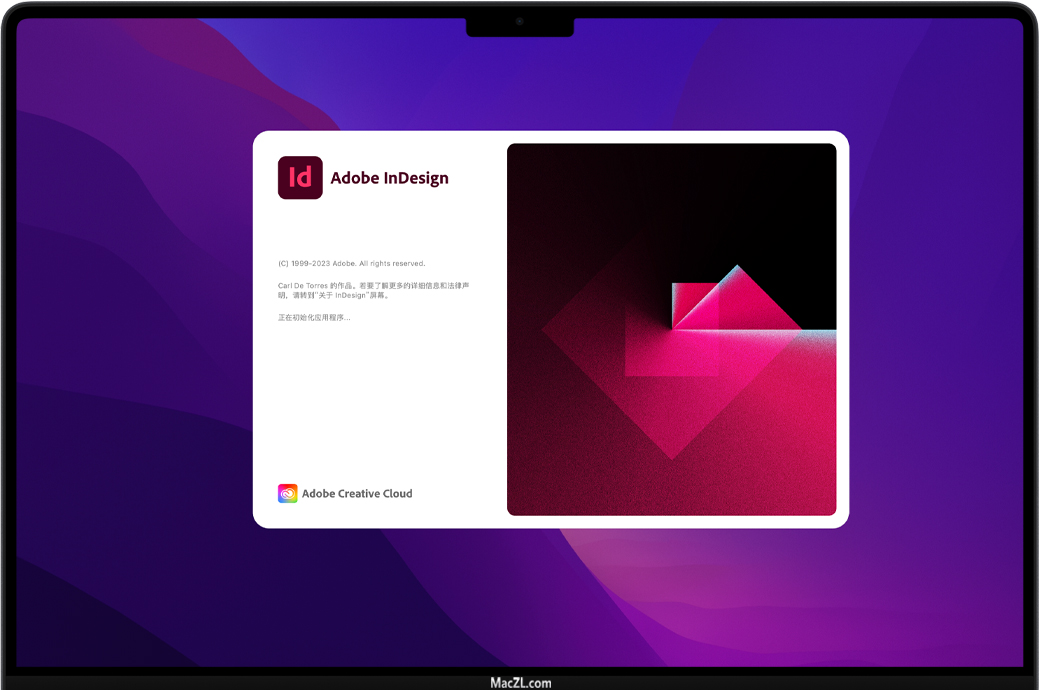
Task: Click the translucent pink square's lower-left corner
Action: click(627, 374)
